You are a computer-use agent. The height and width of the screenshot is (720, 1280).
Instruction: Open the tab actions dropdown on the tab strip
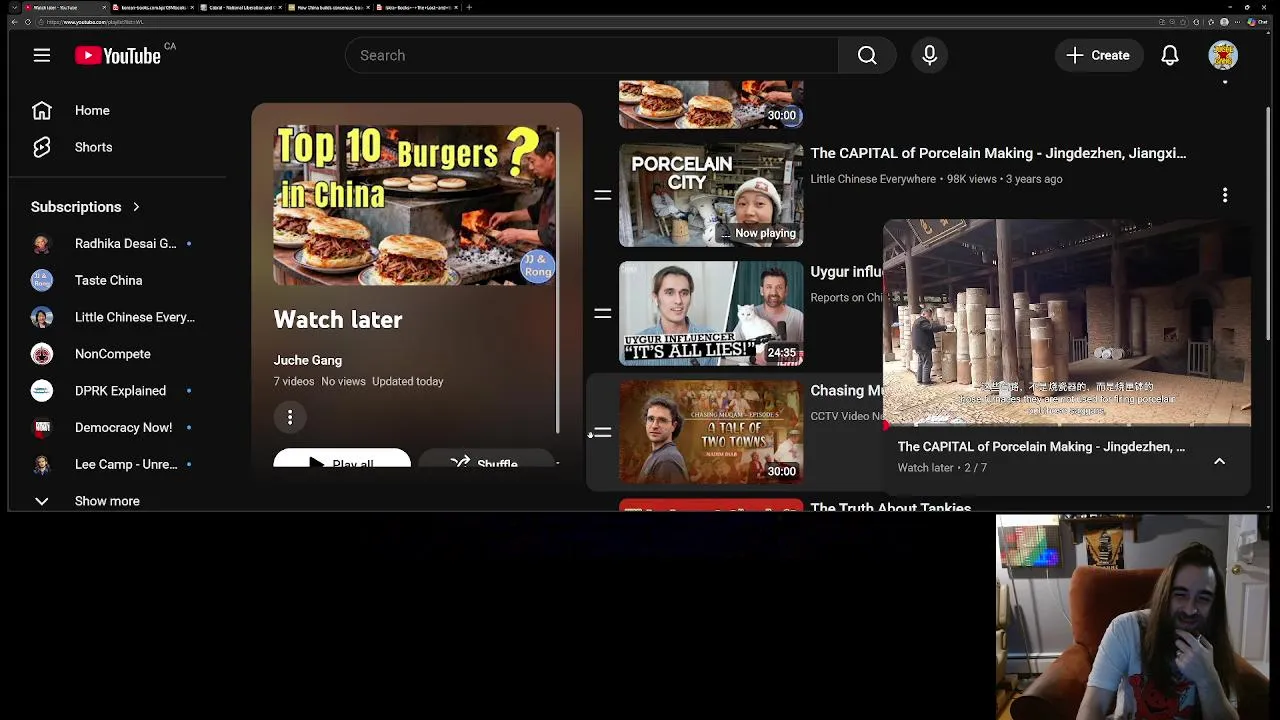(15, 7)
